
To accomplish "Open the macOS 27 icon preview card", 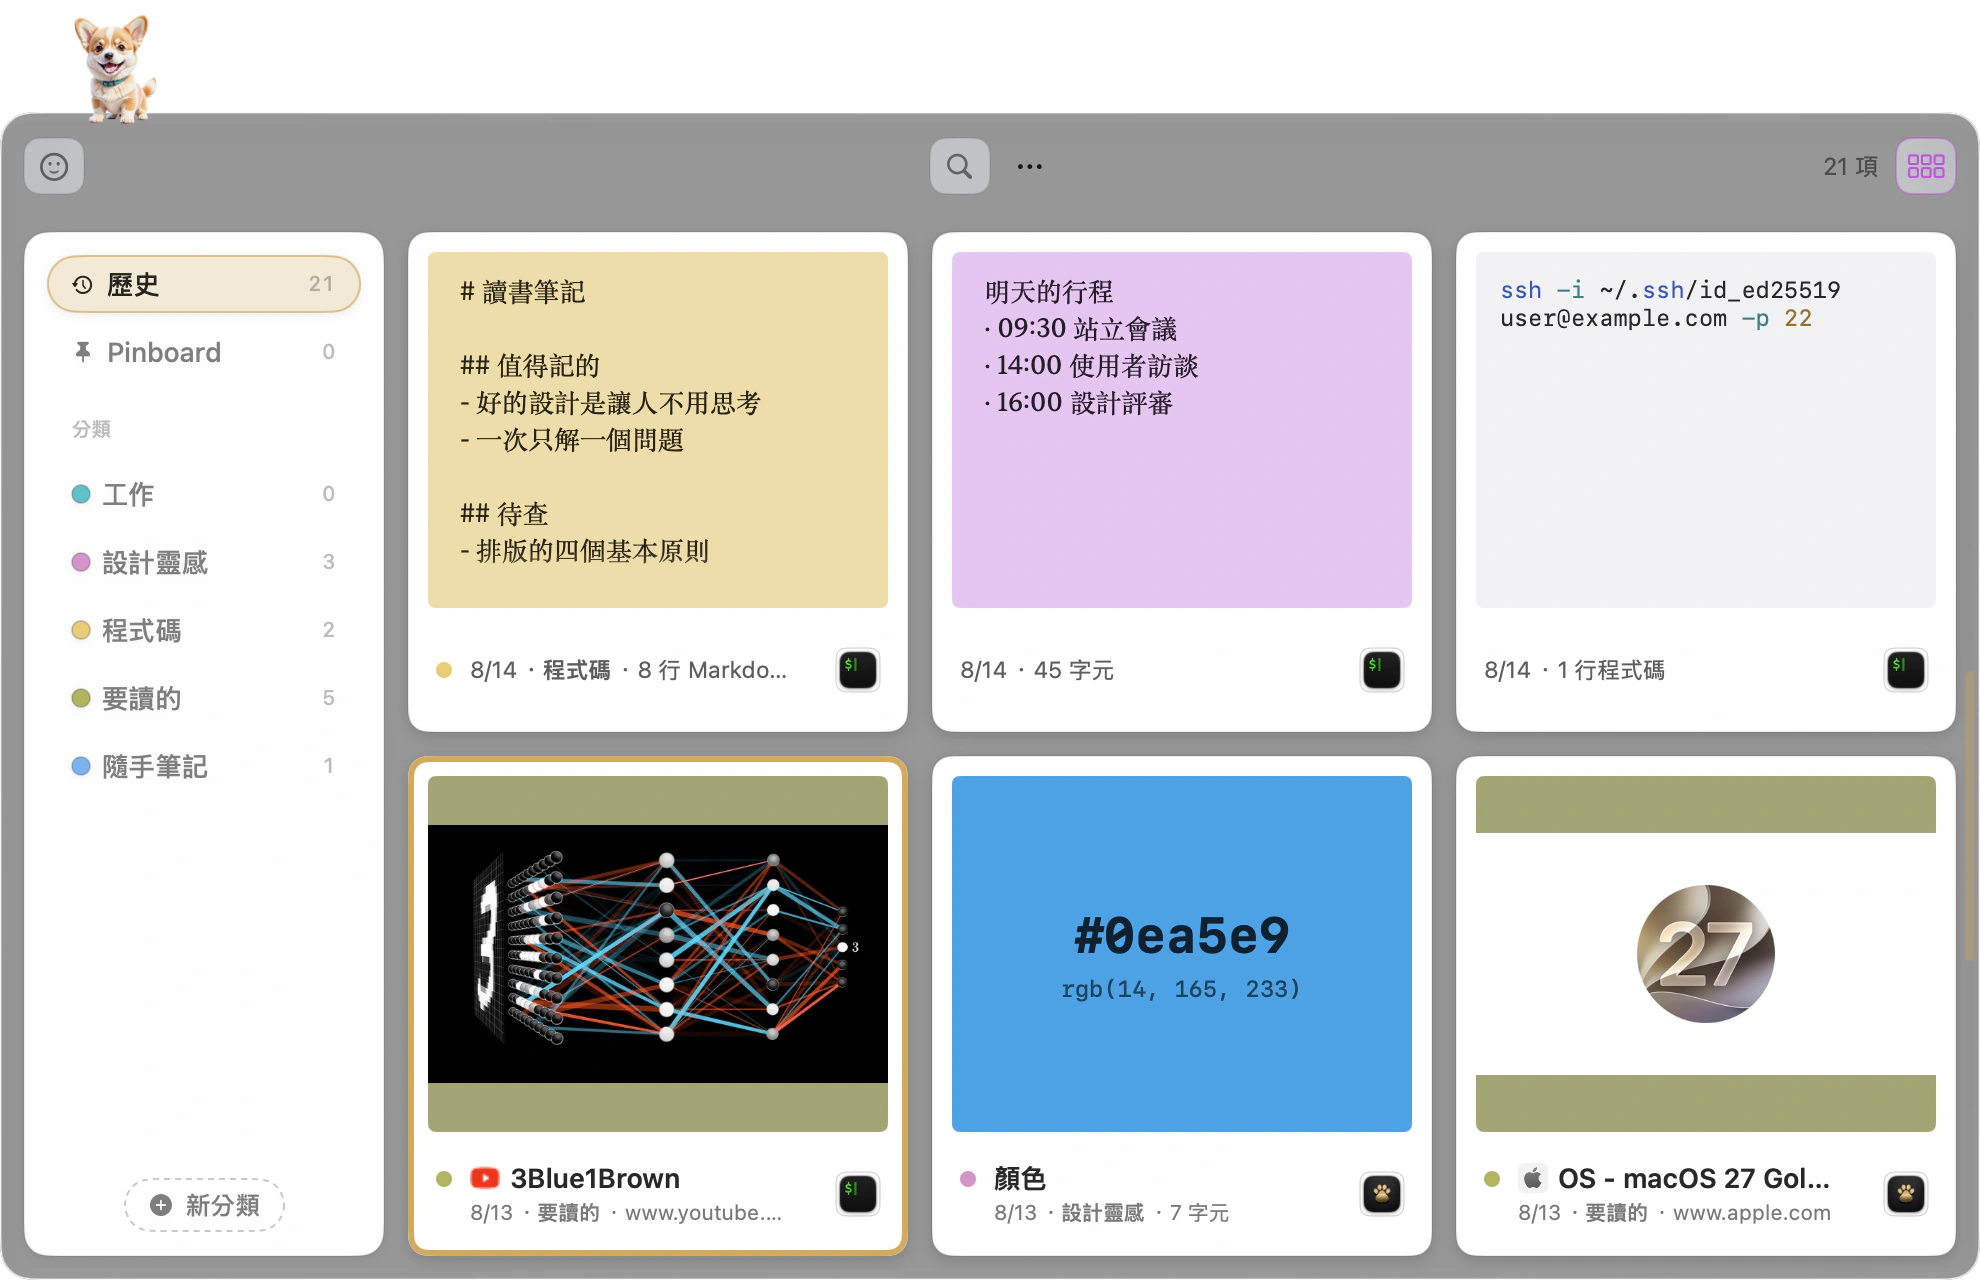I will pyautogui.click(x=1706, y=954).
